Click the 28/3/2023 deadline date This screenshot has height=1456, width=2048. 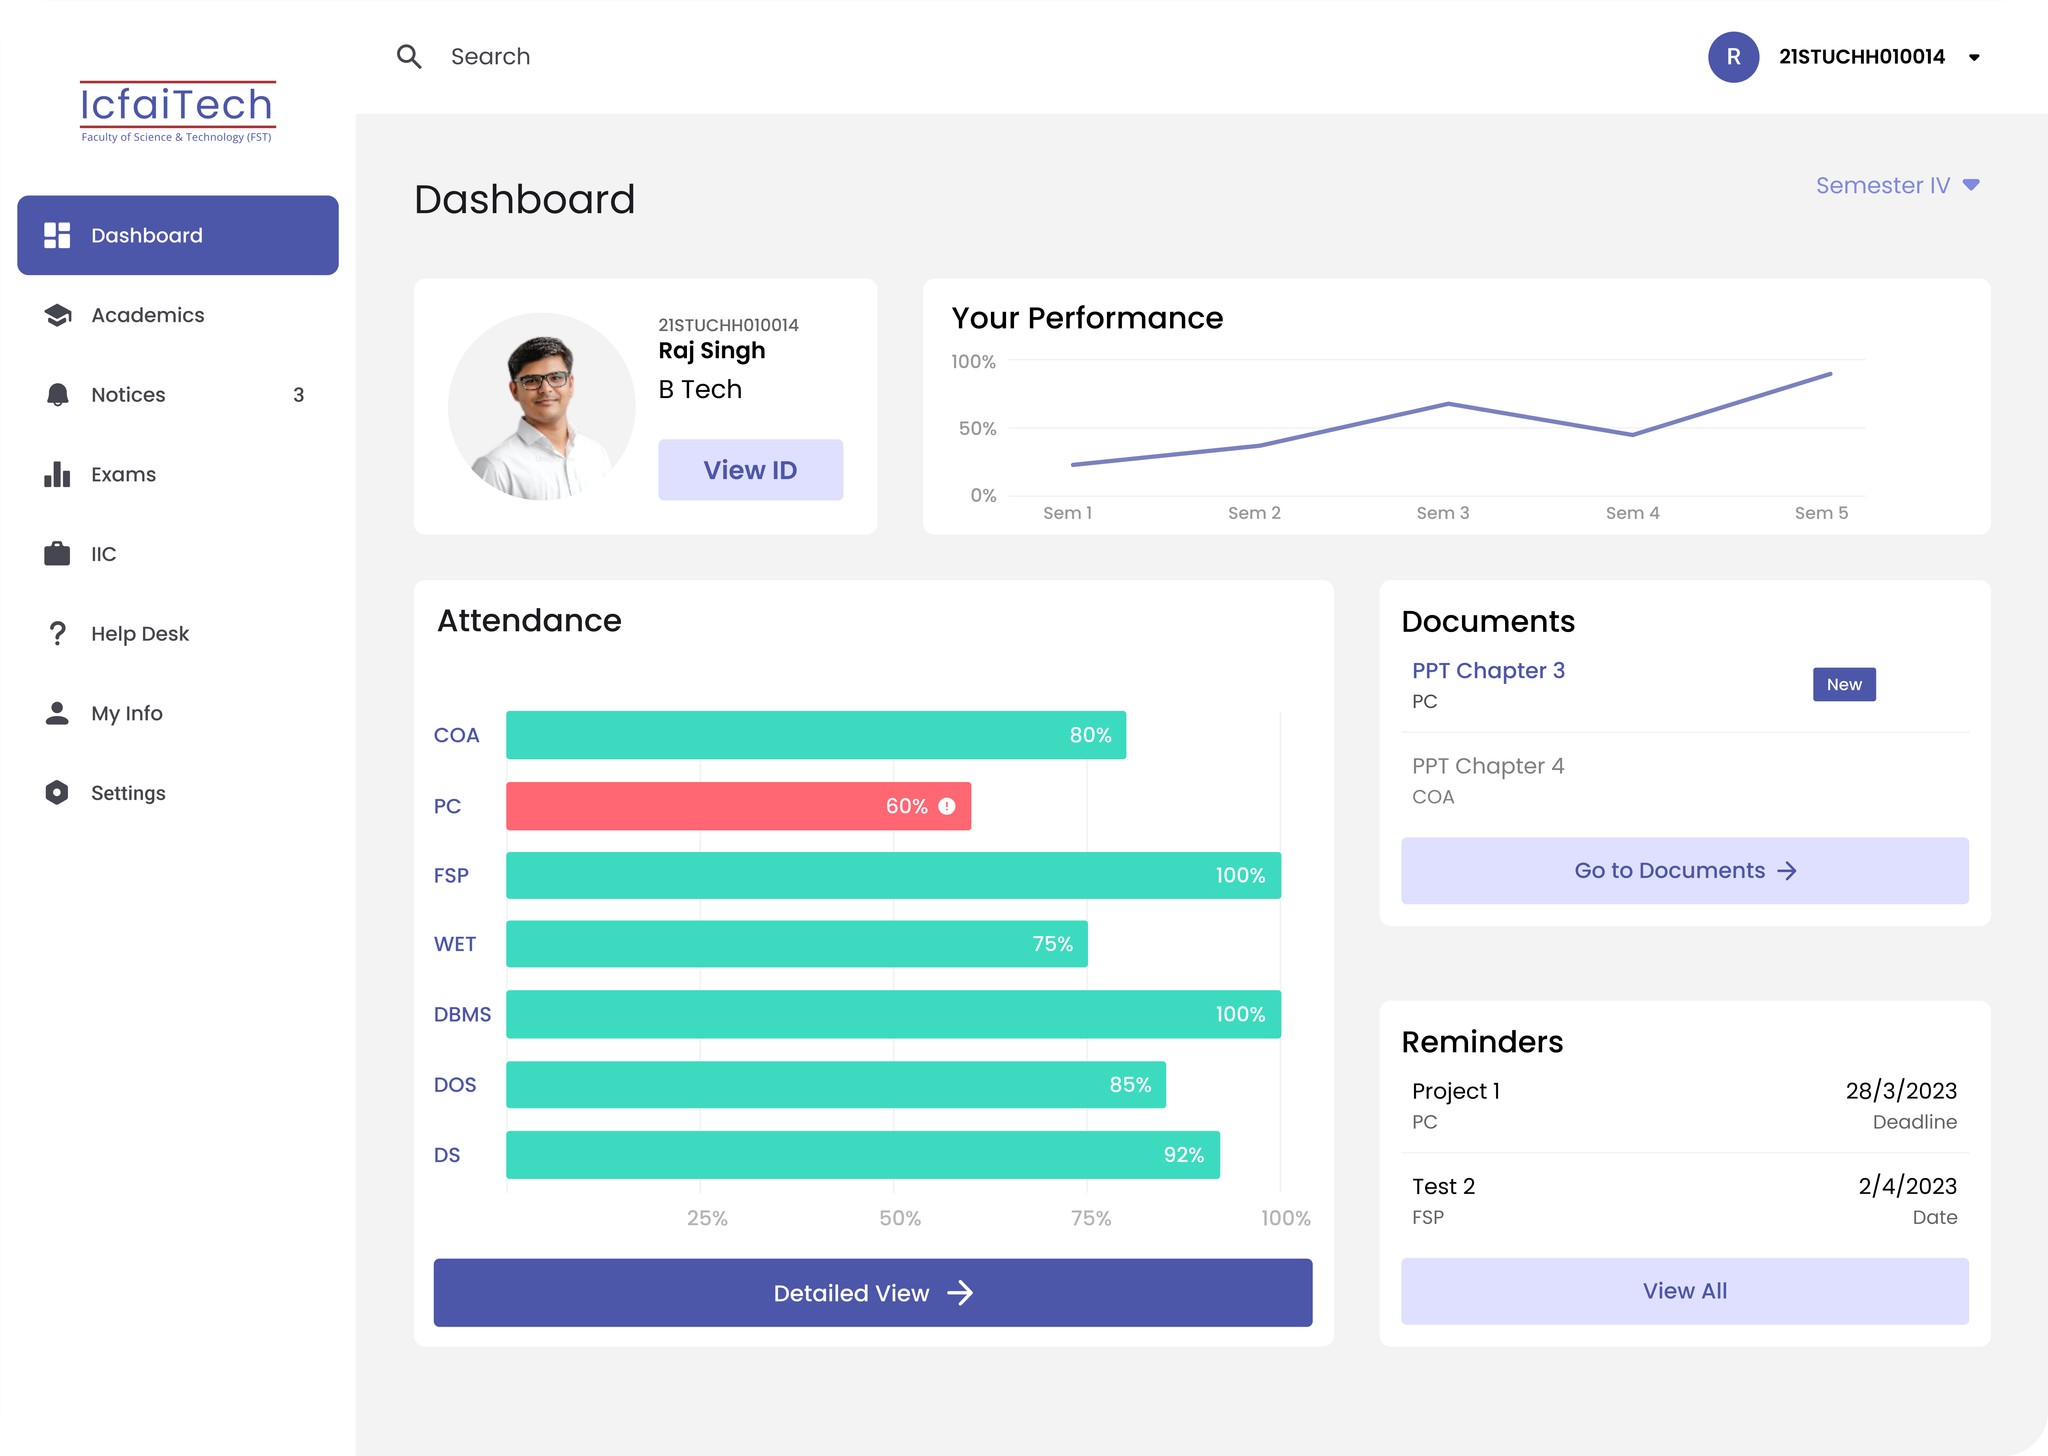click(x=1901, y=1091)
